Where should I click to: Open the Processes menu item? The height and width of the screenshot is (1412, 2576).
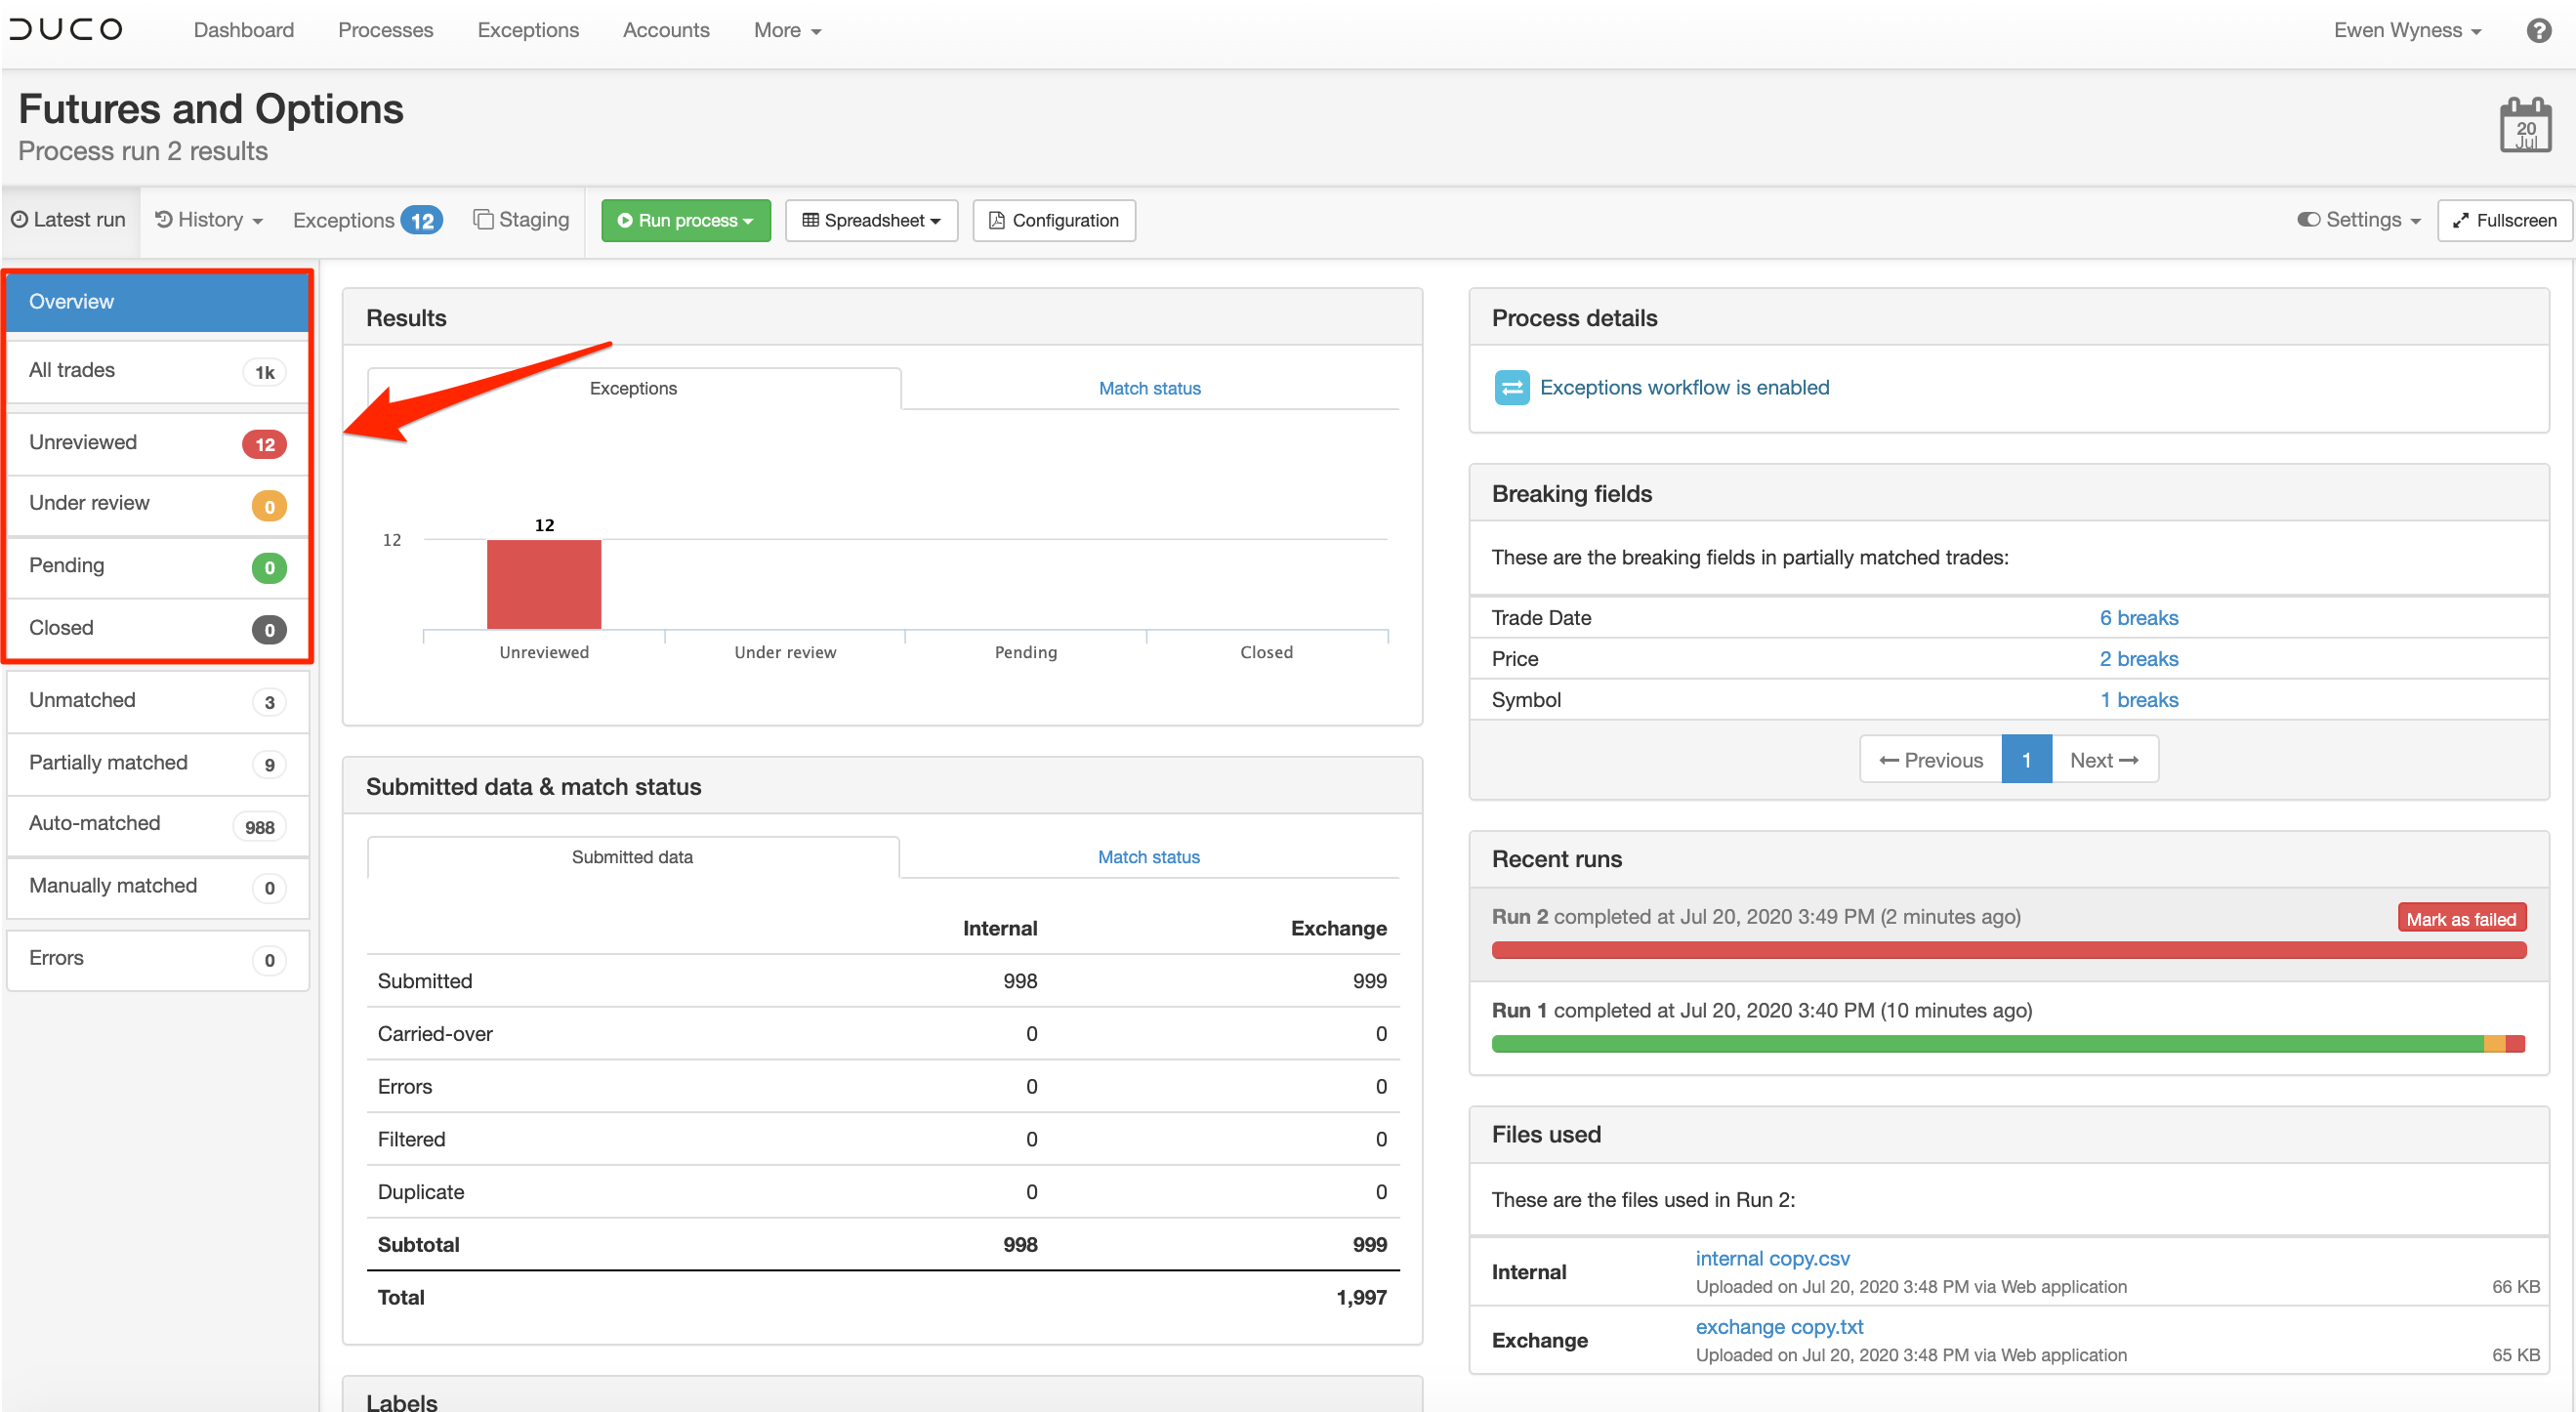click(385, 30)
